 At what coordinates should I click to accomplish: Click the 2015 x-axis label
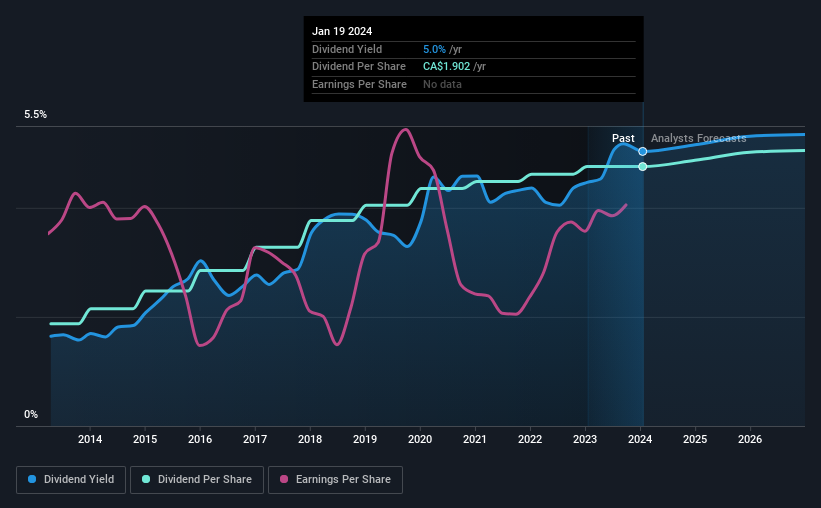coord(145,439)
